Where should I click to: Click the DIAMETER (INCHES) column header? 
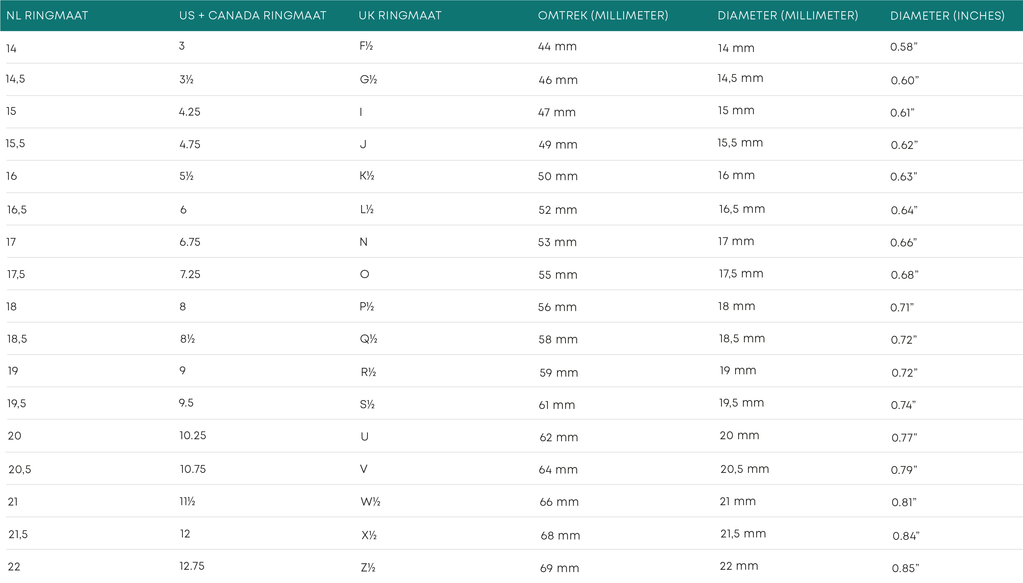click(948, 16)
